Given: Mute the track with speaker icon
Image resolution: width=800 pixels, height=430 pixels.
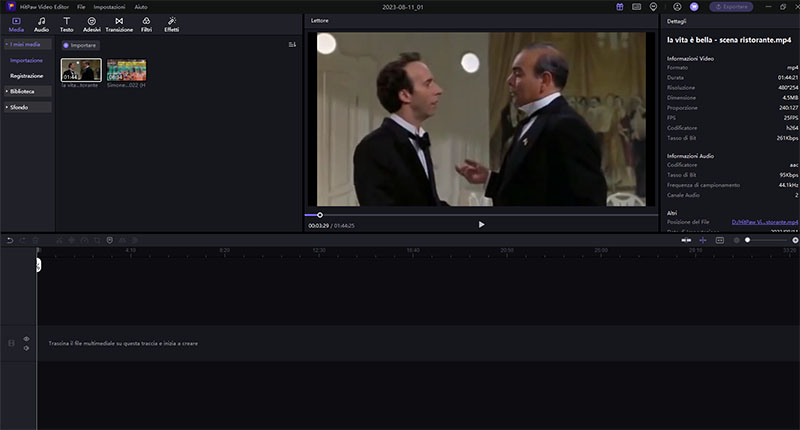Looking at the screenshot, I should [x=26, y=348].
